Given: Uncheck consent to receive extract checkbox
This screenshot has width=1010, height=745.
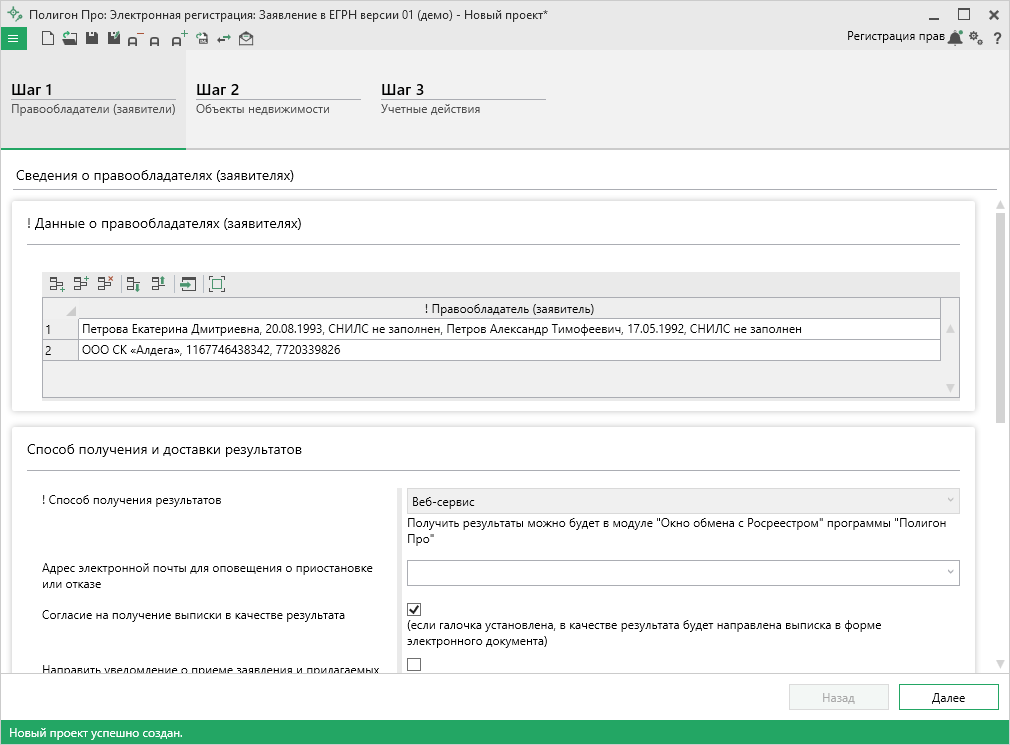Looking at the screenshot, I should 415,609.
